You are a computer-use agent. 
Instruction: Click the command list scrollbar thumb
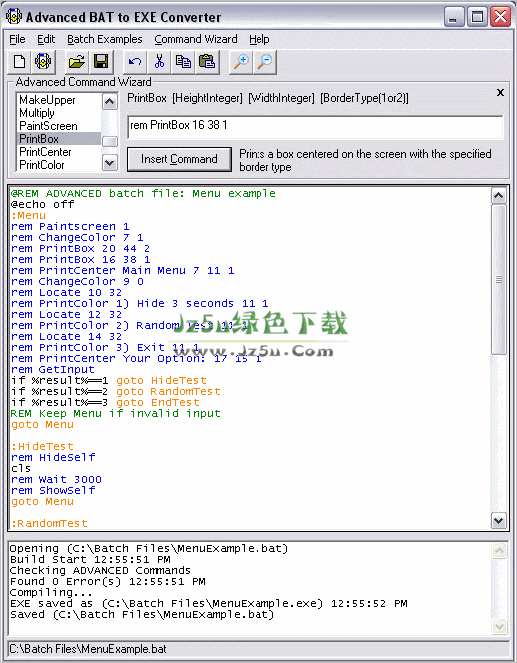coord(110,142)
